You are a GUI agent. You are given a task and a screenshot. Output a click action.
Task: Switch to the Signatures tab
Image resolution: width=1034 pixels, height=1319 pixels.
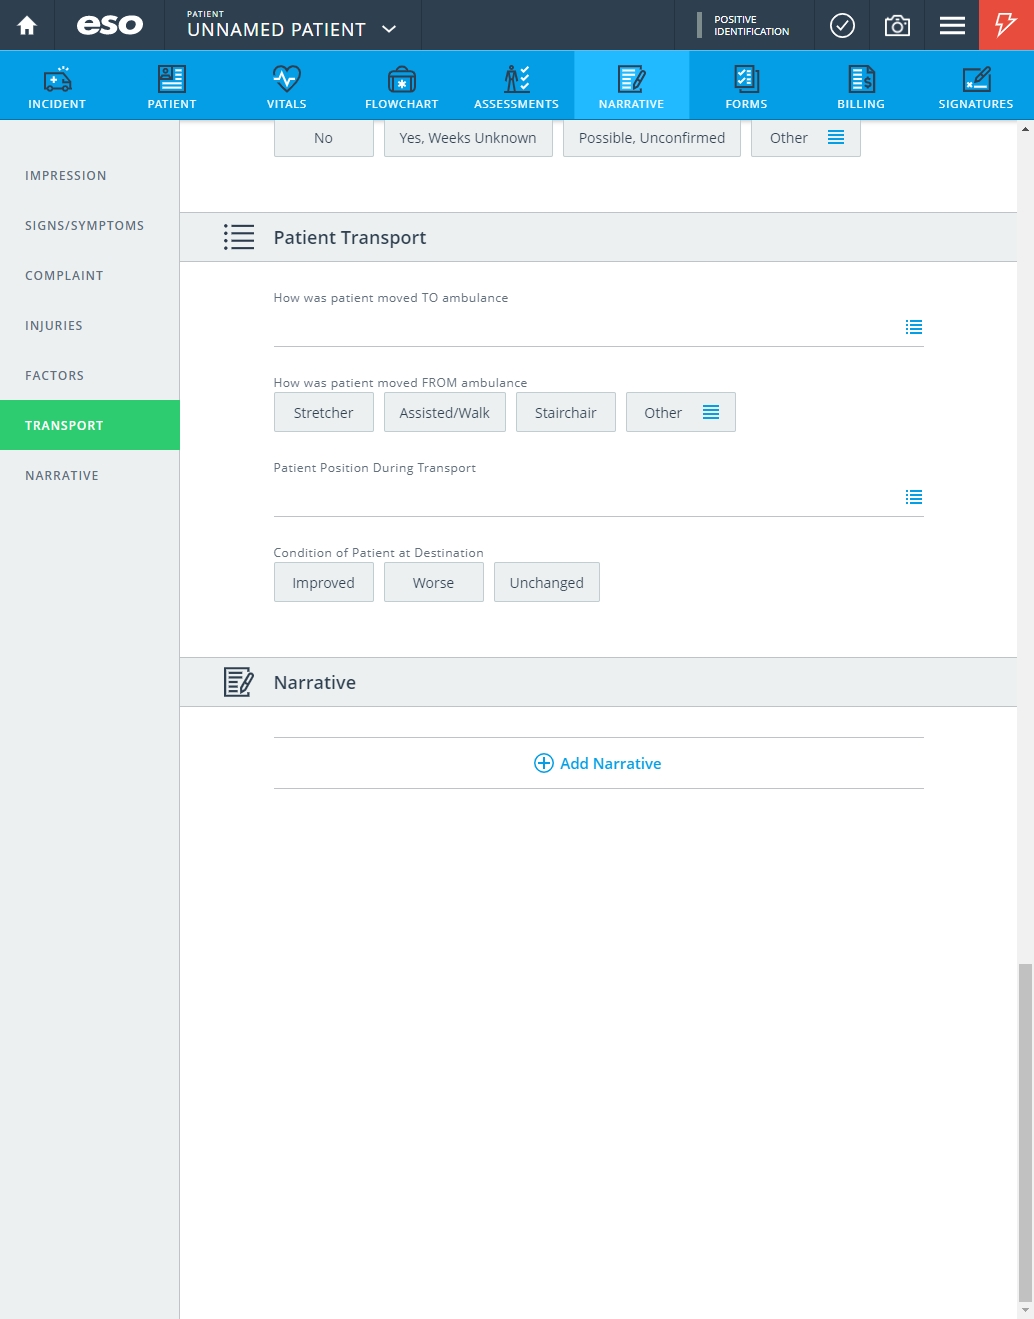[x=976, y=86]
